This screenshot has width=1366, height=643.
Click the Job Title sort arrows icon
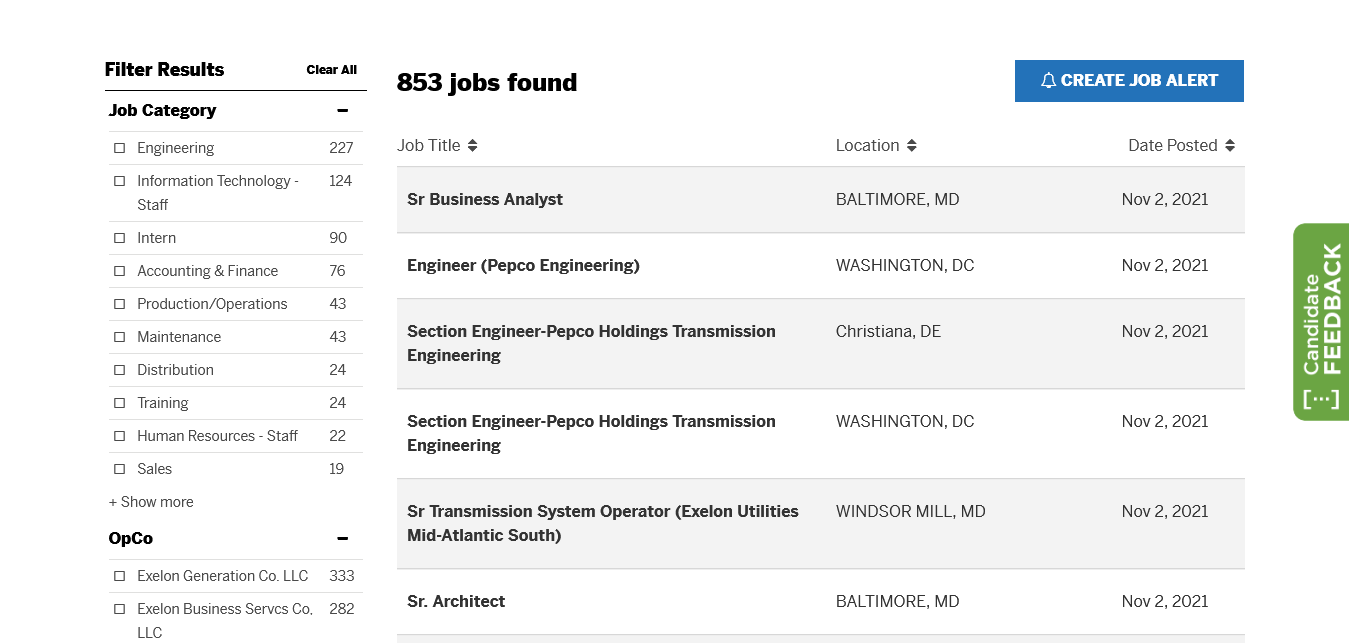tap(473, 146)
